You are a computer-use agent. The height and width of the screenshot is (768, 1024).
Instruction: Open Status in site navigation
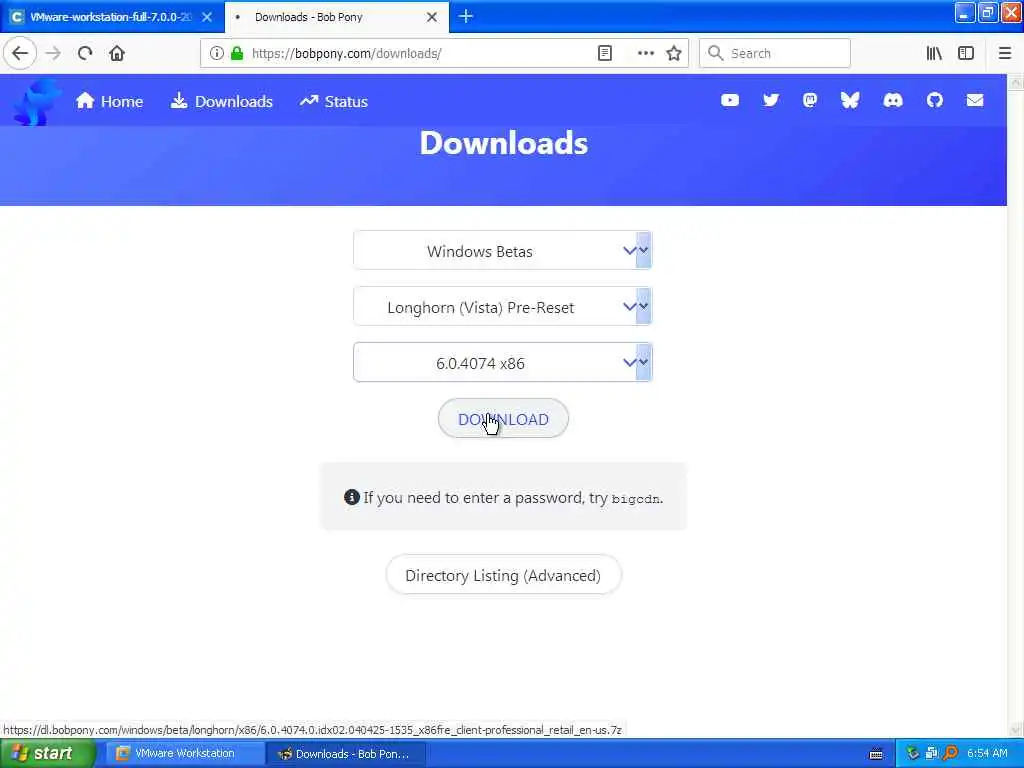tap(334, 101)
